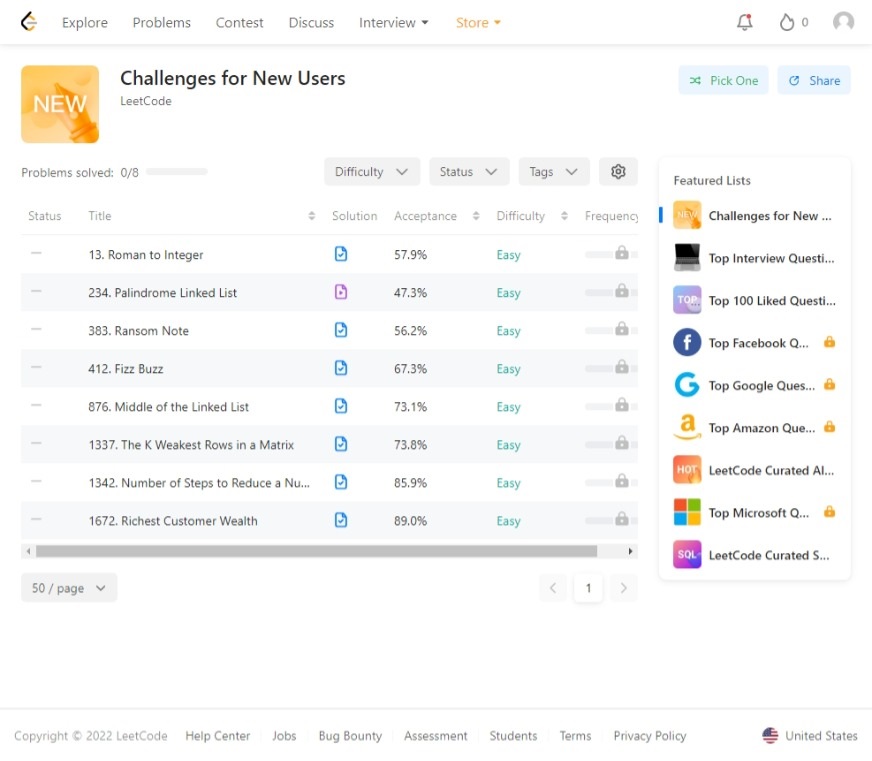Click the '73.8%' acceptance value
Screen dimensions: 872x761
410,445
